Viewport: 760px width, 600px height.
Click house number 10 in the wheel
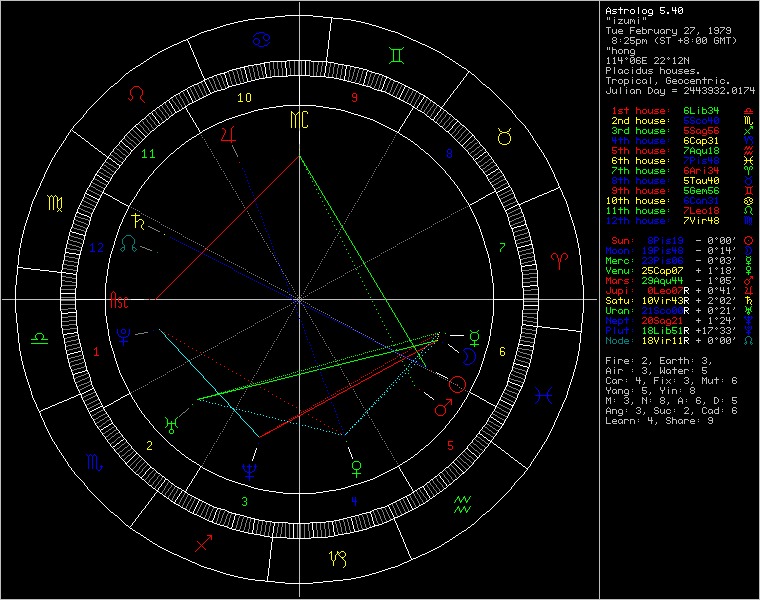click(244, 98)
